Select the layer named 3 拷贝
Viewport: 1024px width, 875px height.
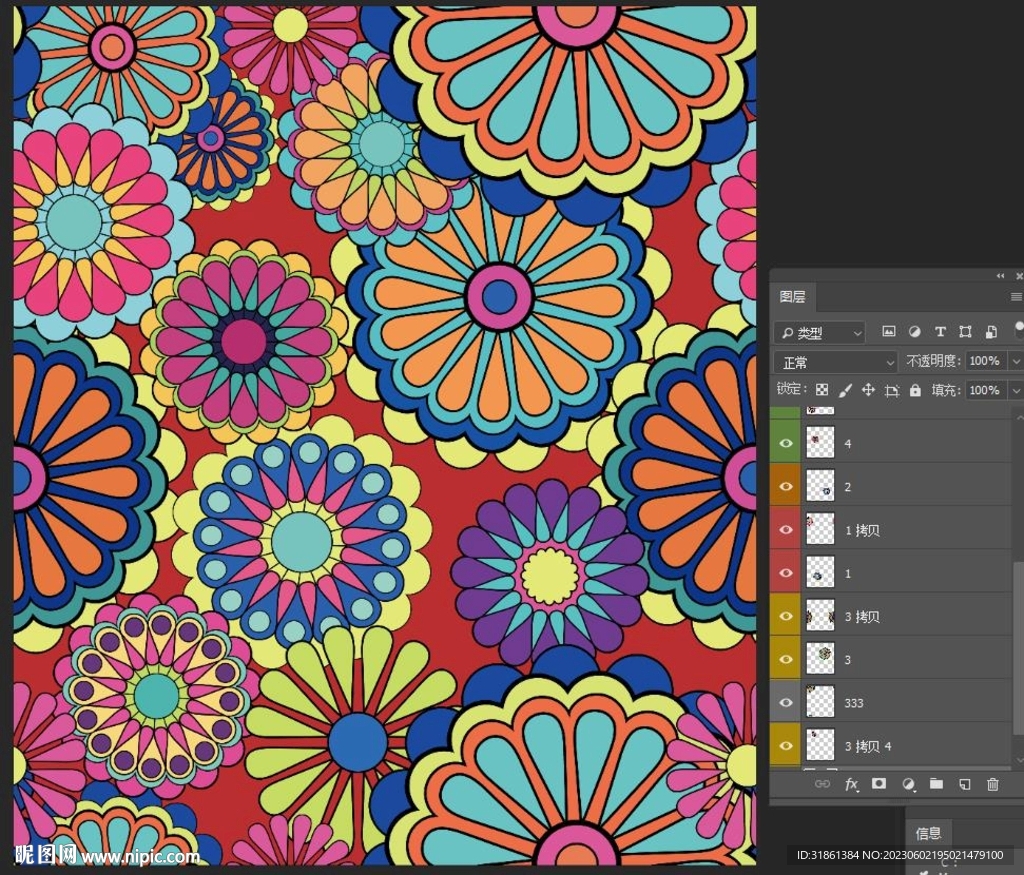click(x=862, y=616)
